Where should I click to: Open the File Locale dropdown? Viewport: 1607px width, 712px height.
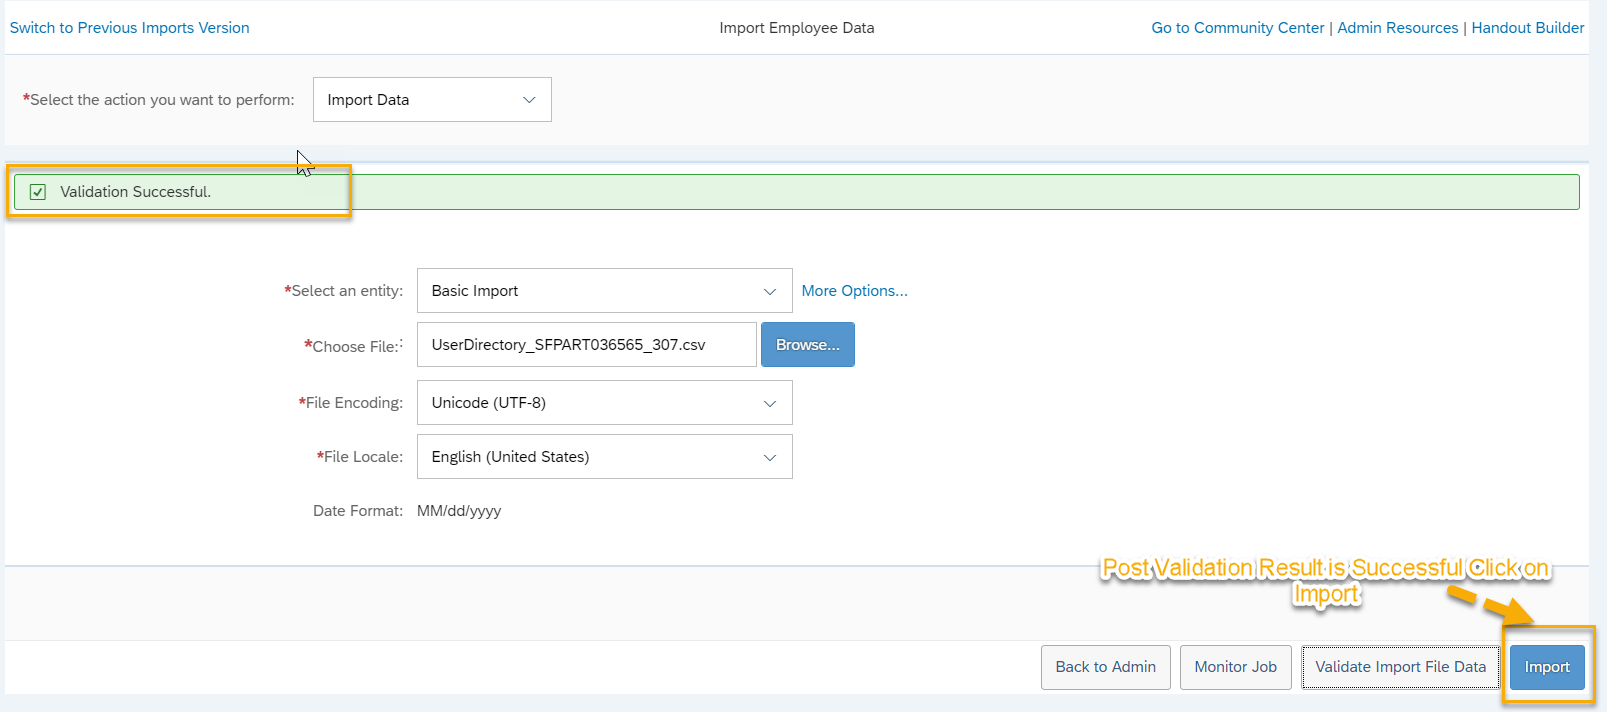[x=603, y=457]
